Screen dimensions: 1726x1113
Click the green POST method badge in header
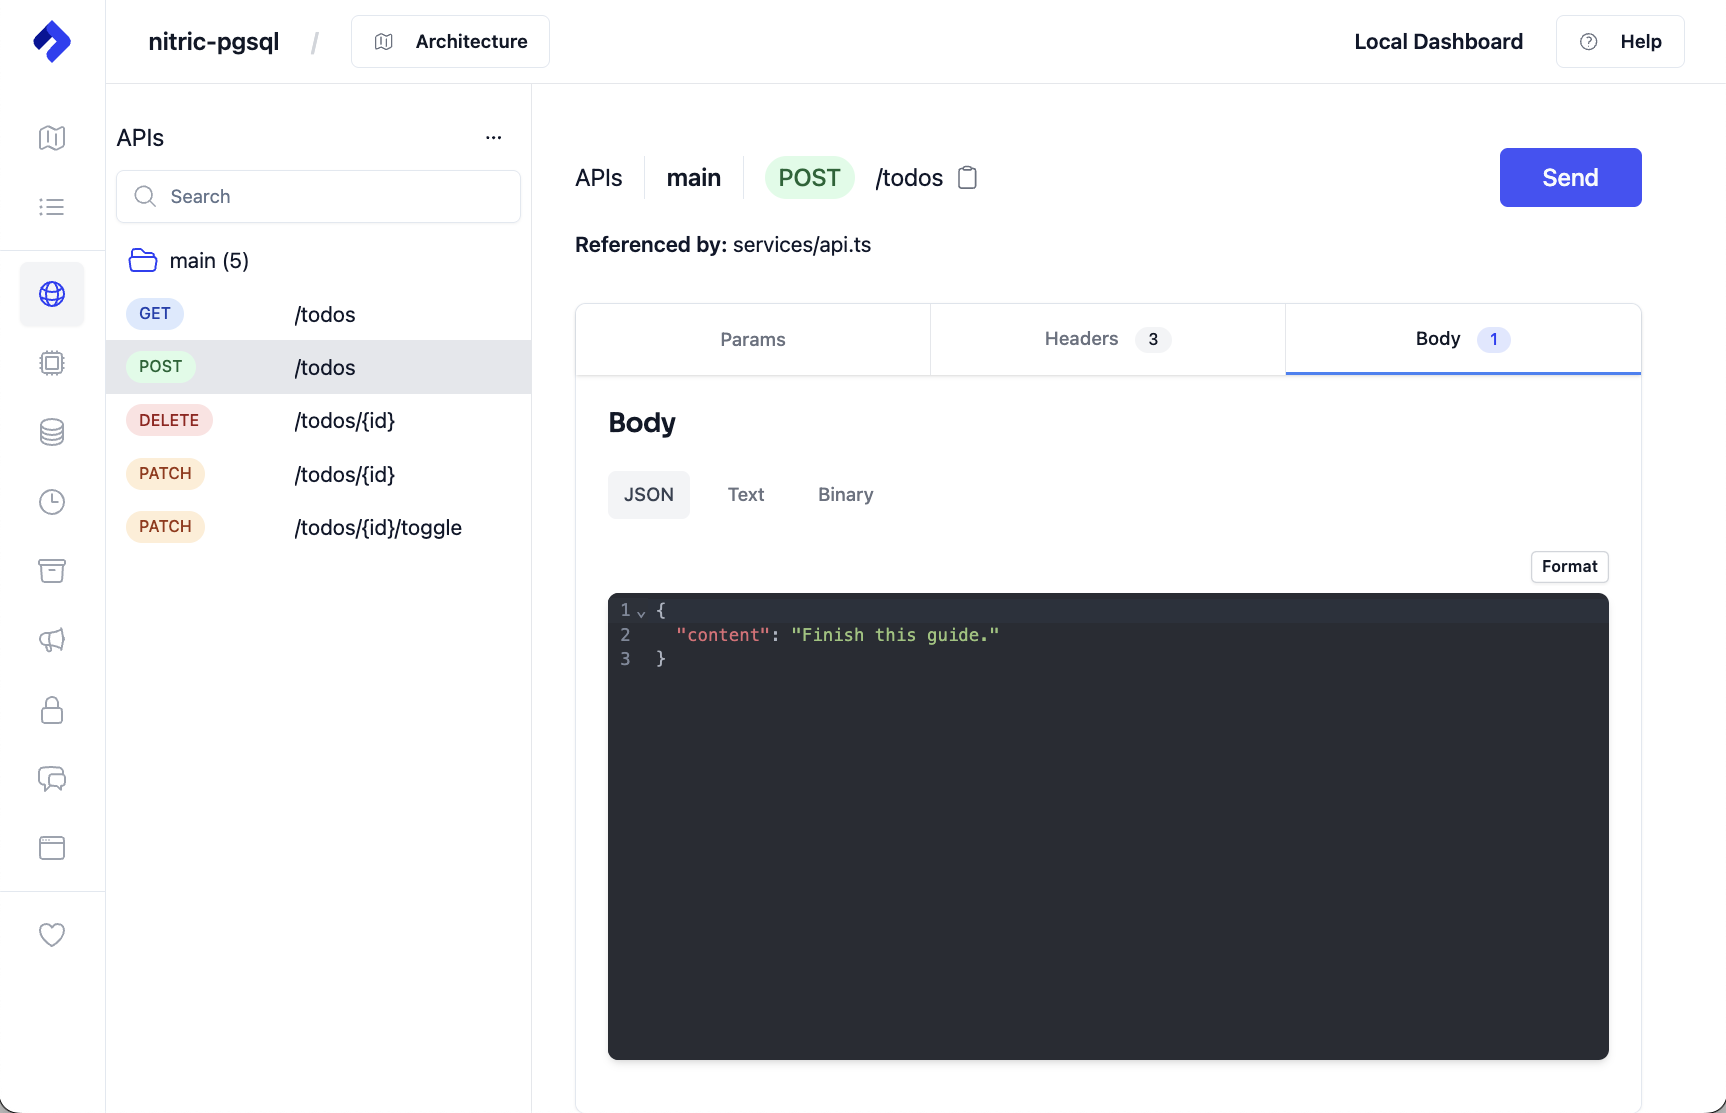coord(809,178)
